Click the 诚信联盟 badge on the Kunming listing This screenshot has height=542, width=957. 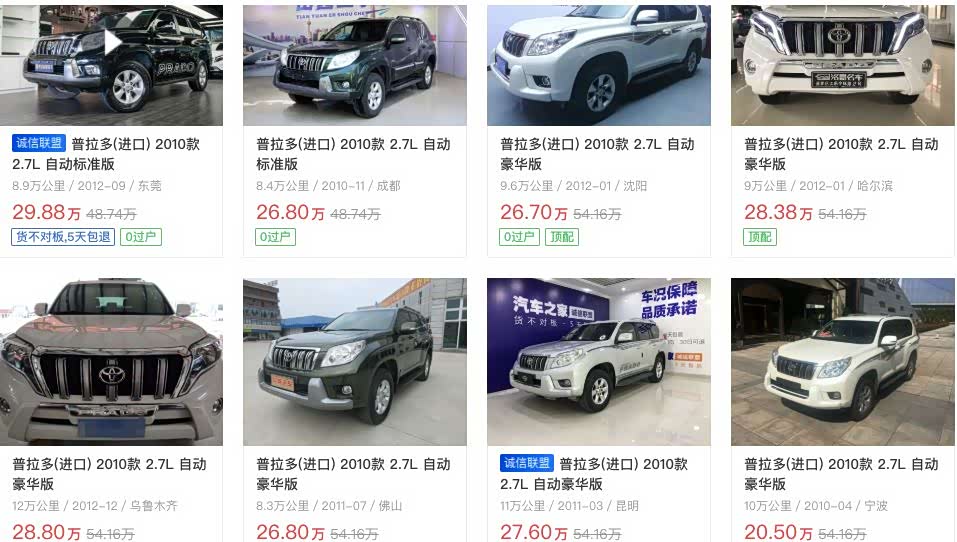click(527, 463)
